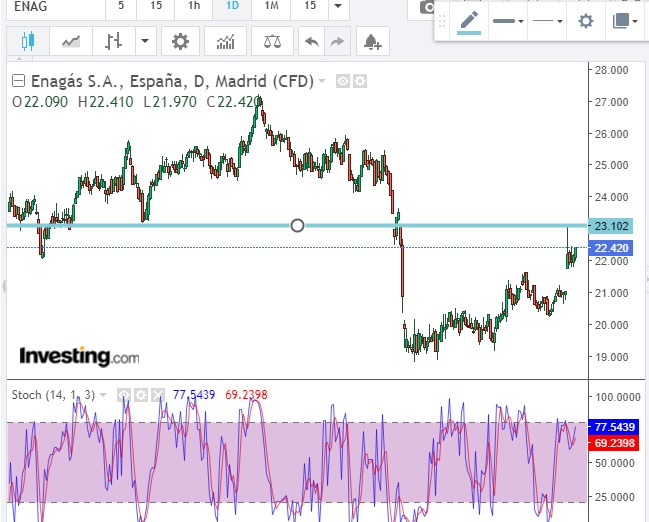Open Stoch indicator settings gear

[x=141, y=395]
